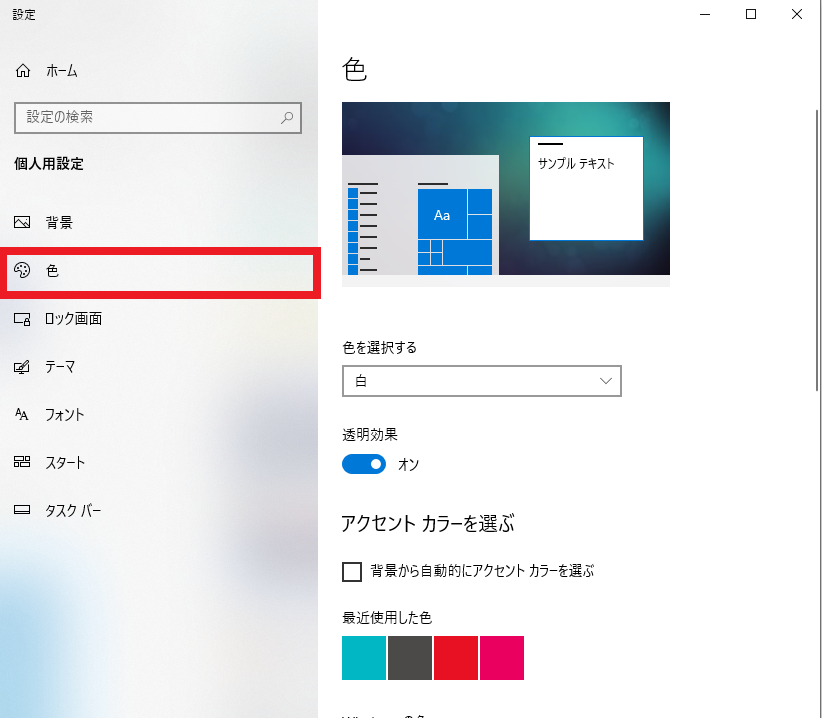This screenshot has width=822, height=718.
Task: Click the 個人用設定 heading
Action: (x=49, y=164)
